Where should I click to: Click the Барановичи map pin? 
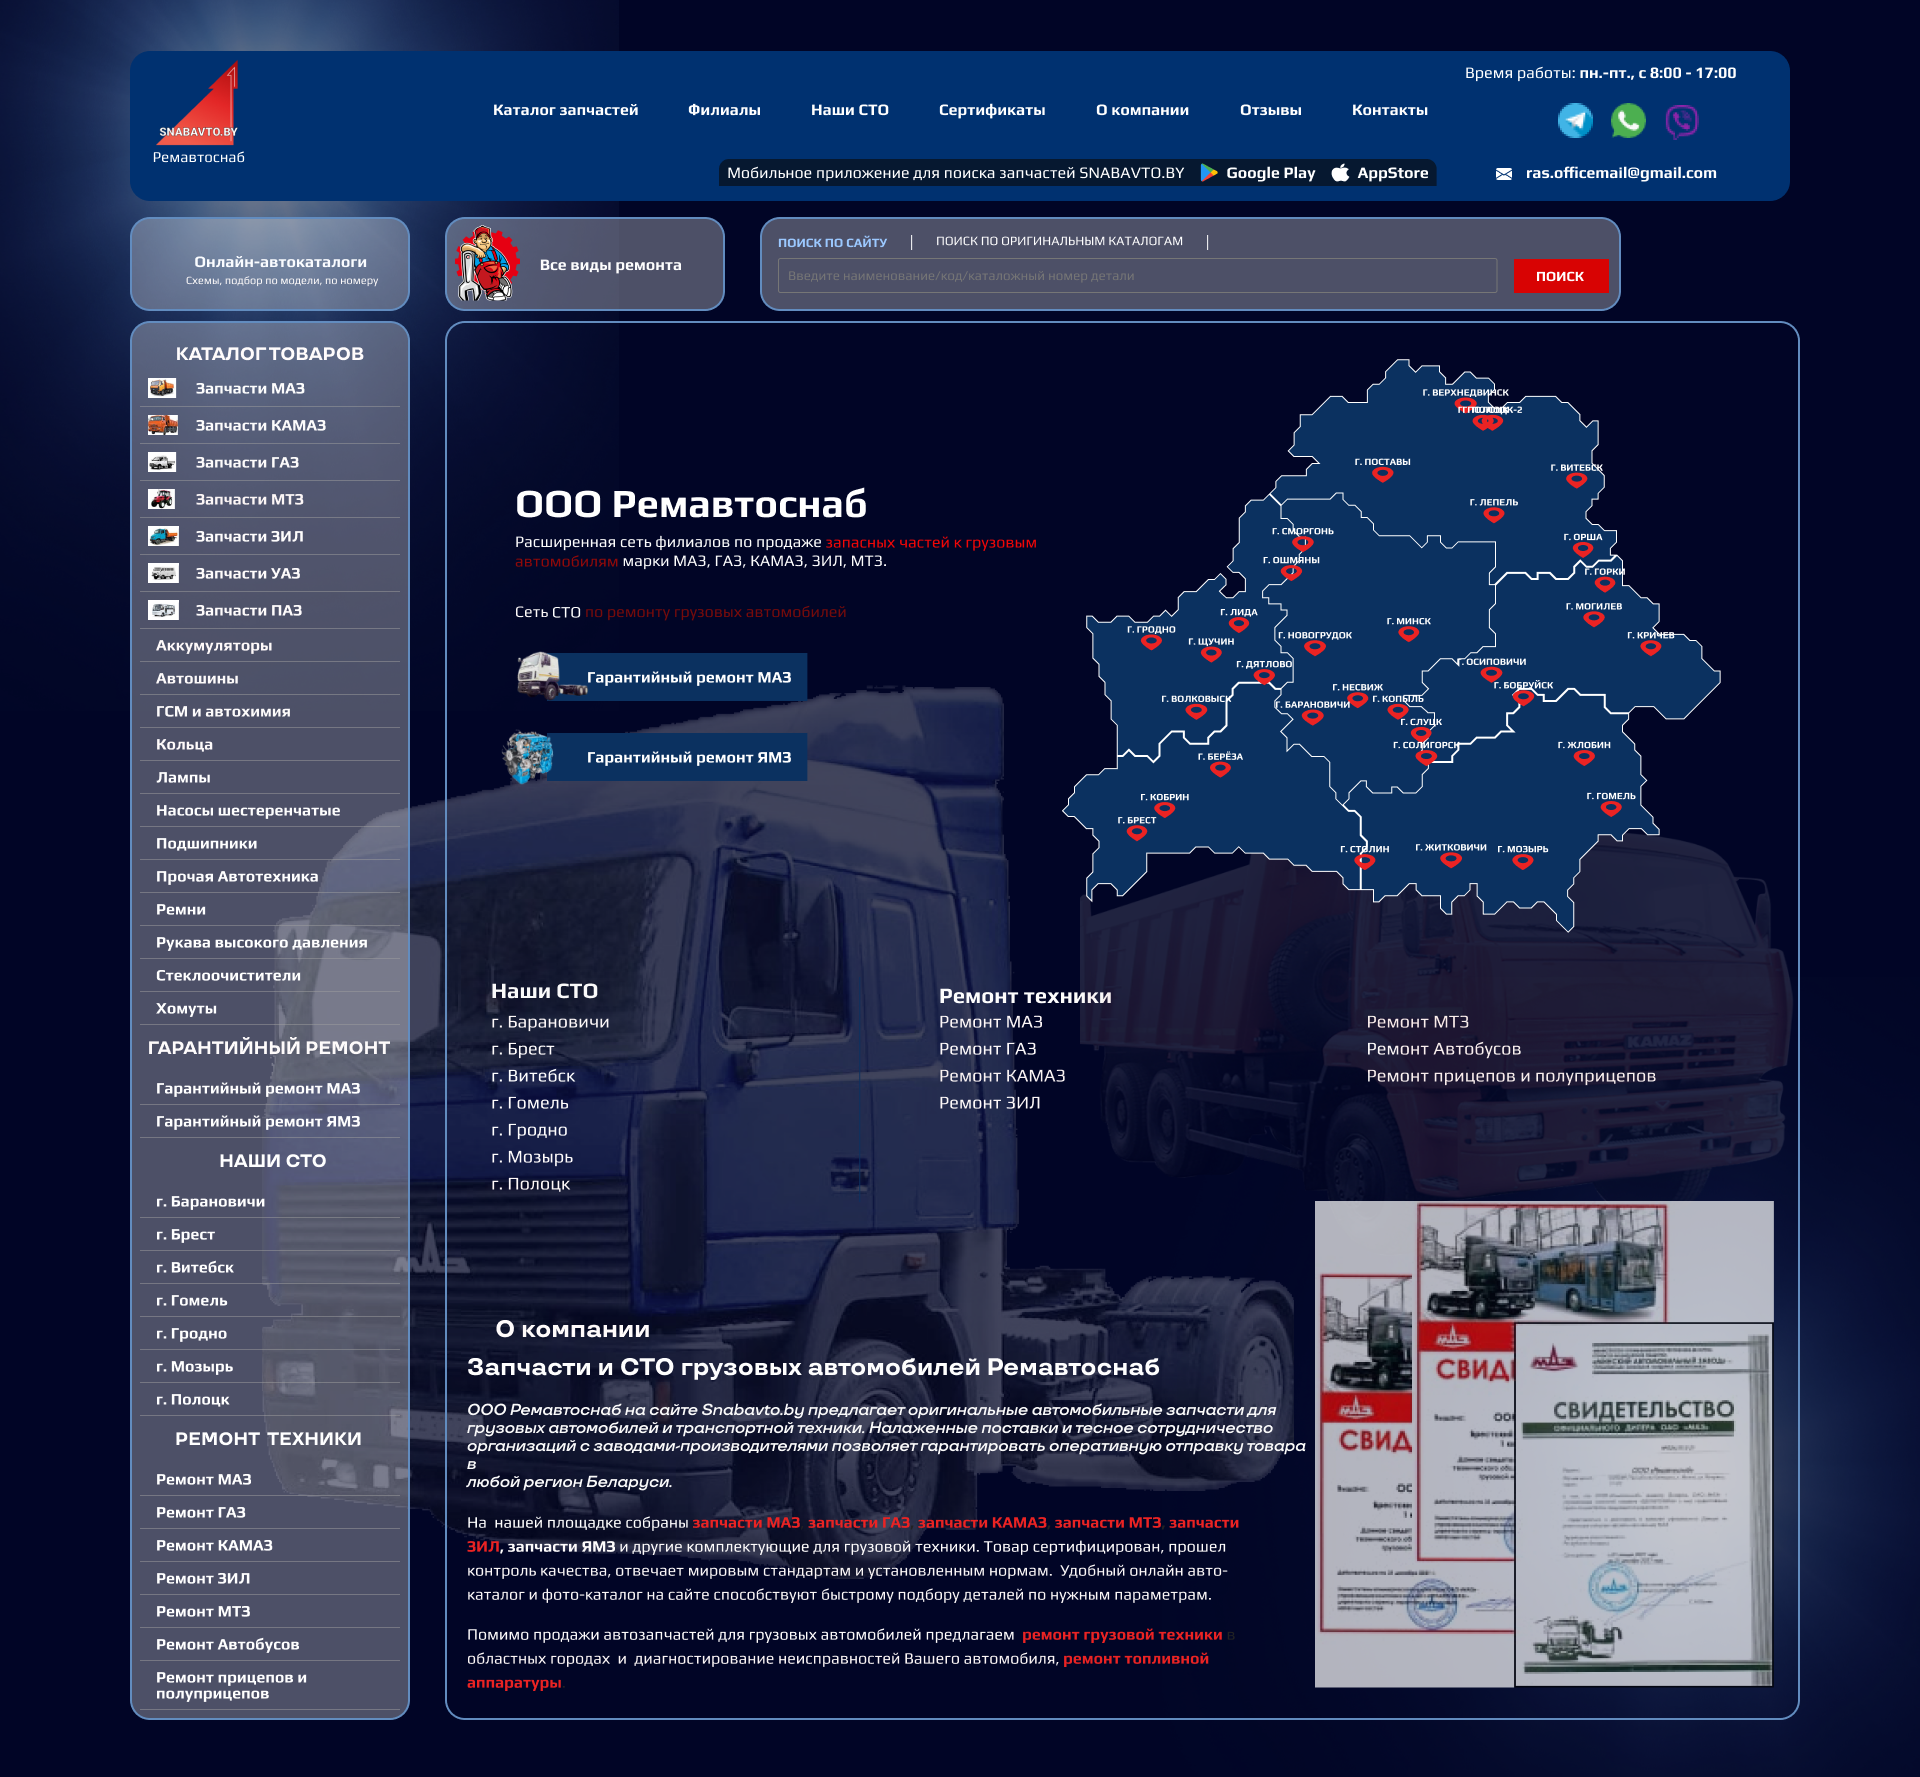(1313, 717)
